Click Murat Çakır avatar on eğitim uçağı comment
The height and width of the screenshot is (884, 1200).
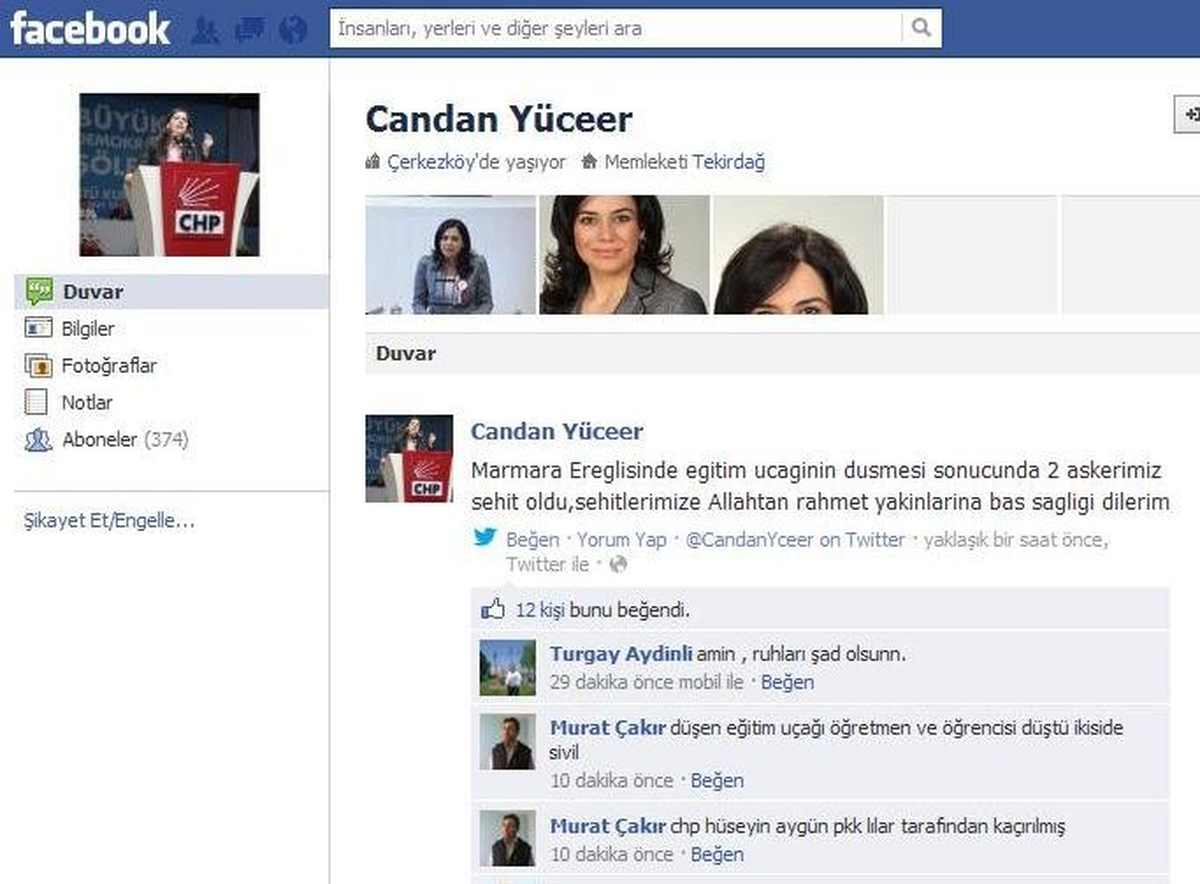pos(507,741)
